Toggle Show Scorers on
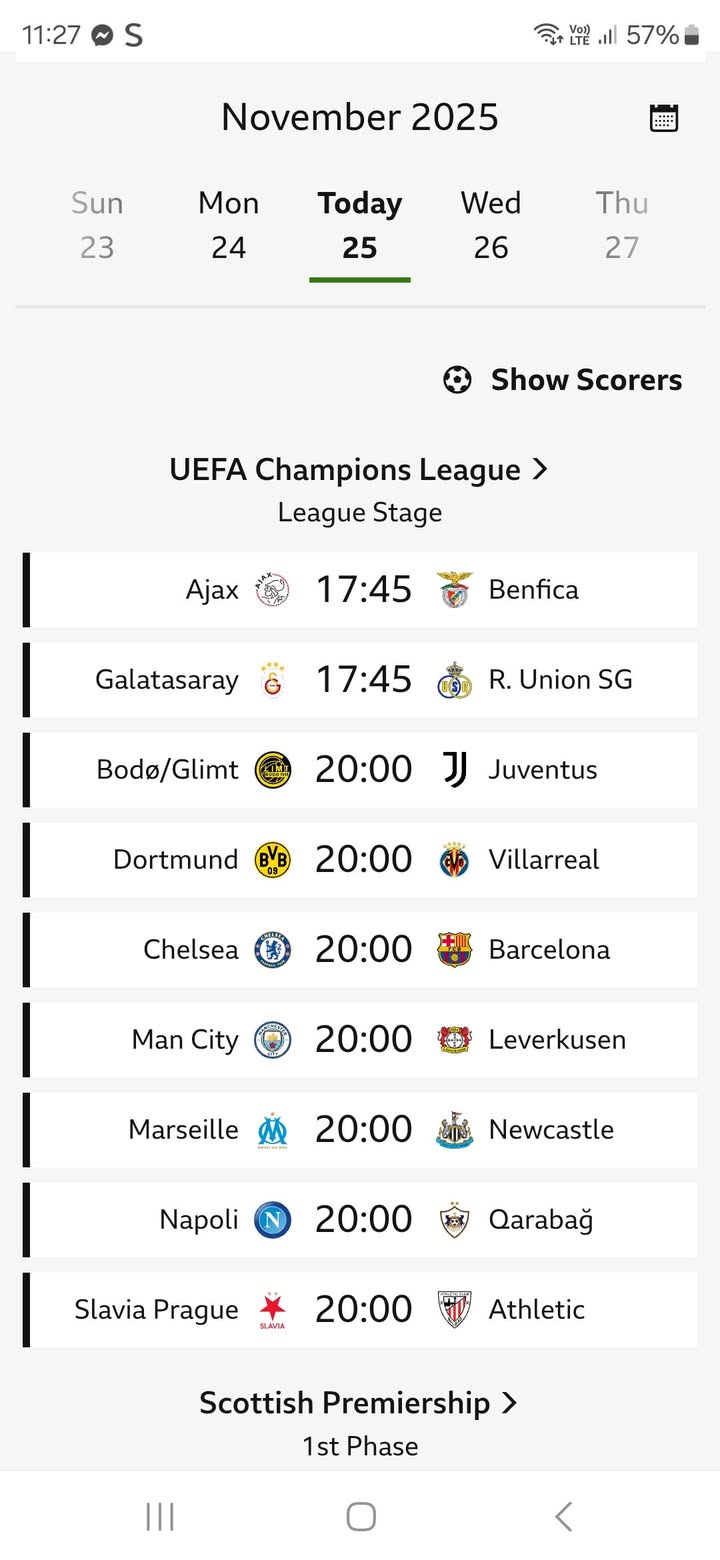The width and height of the screenshot is (720, 1560). click(563, 380)
